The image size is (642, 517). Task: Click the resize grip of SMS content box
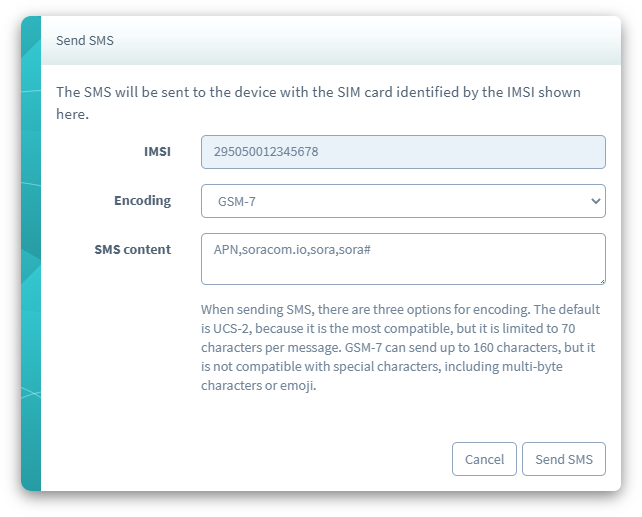(601, 280)
